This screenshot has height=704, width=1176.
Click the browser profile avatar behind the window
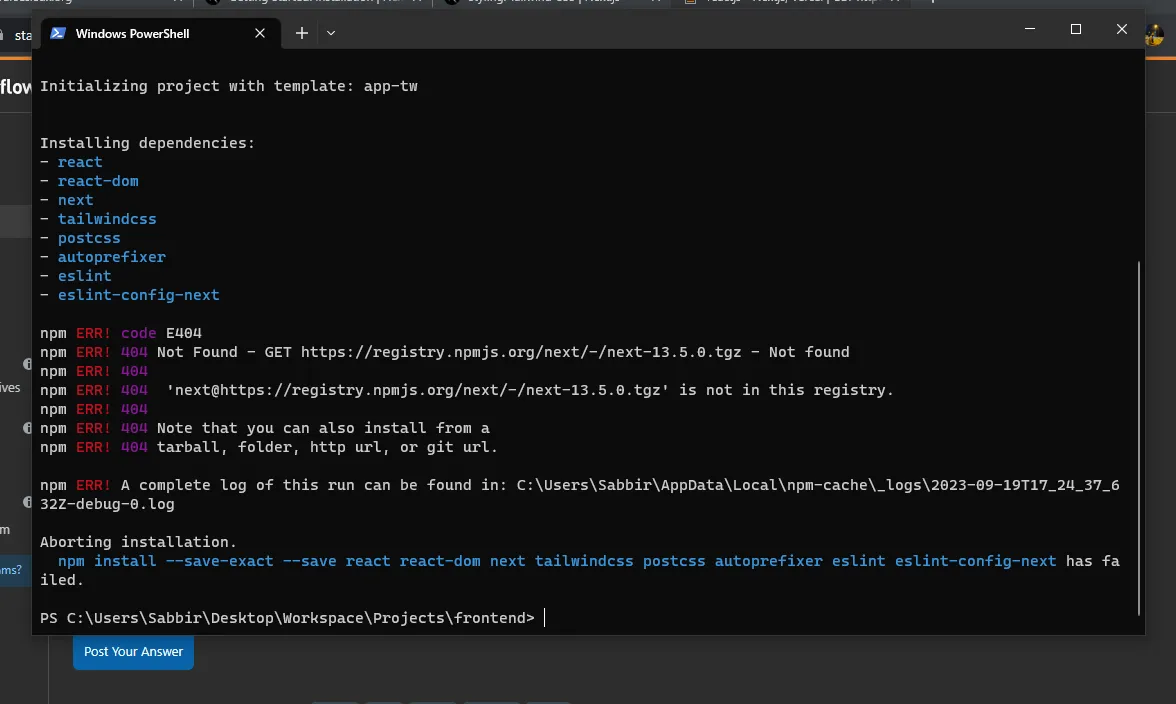(x=1156, y=34)
